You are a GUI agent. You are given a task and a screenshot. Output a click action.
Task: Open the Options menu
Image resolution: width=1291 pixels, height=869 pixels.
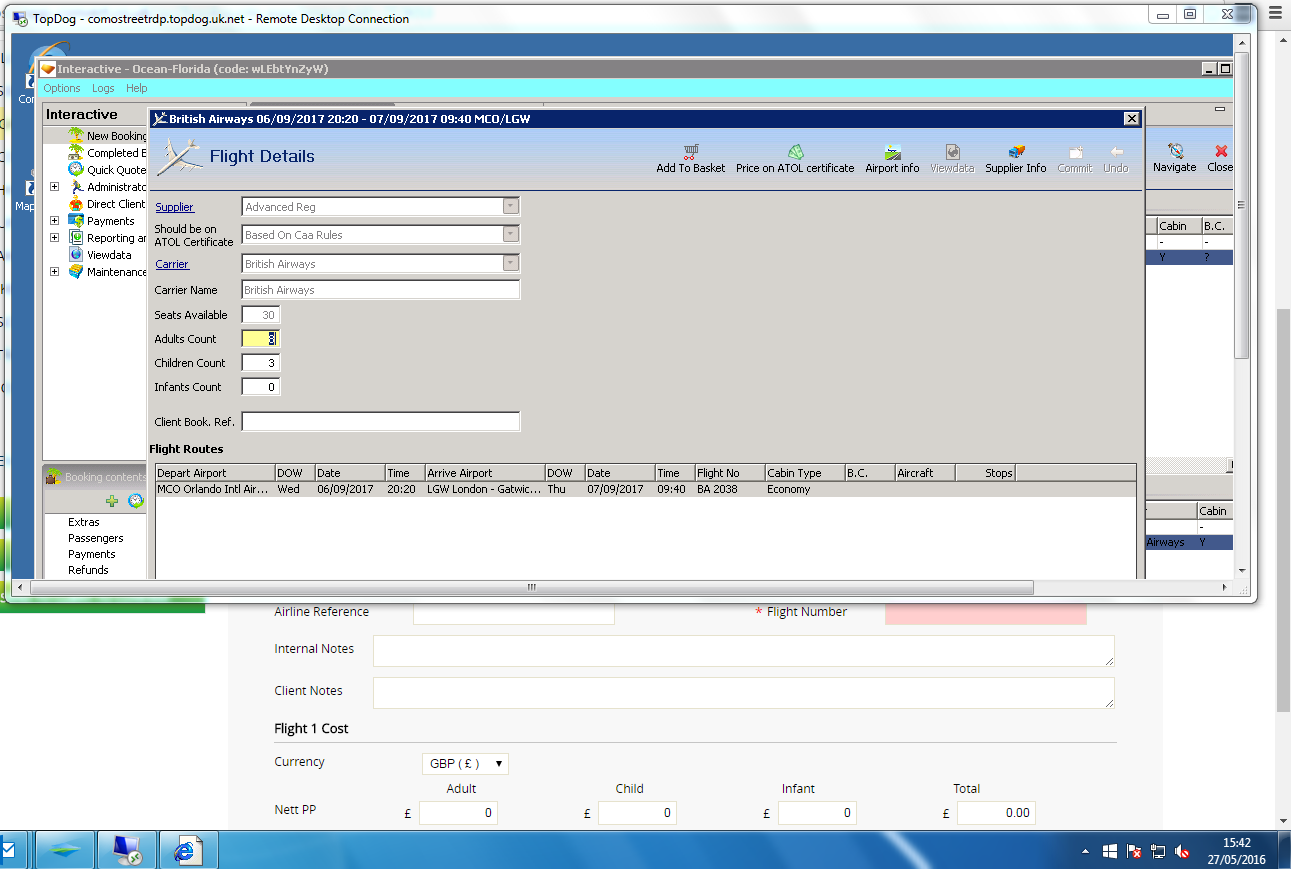coord(62,88)
